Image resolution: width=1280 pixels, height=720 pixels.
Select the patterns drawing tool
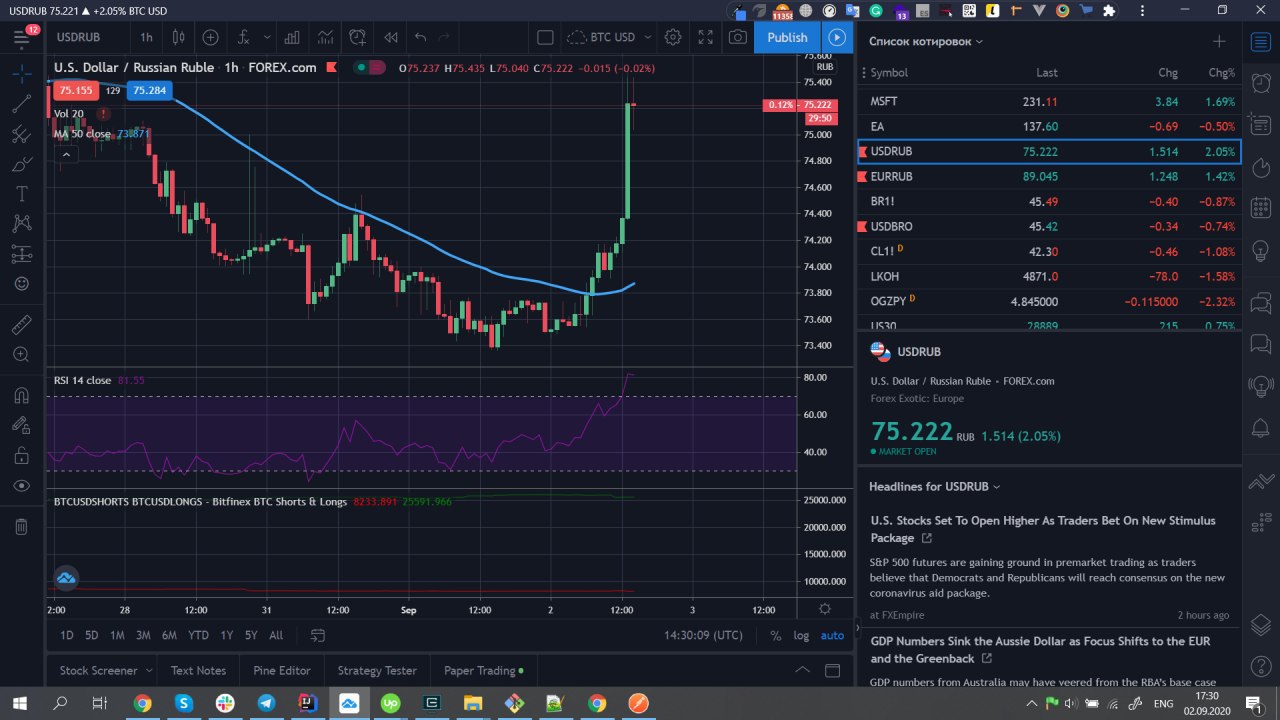click(21, 224)
